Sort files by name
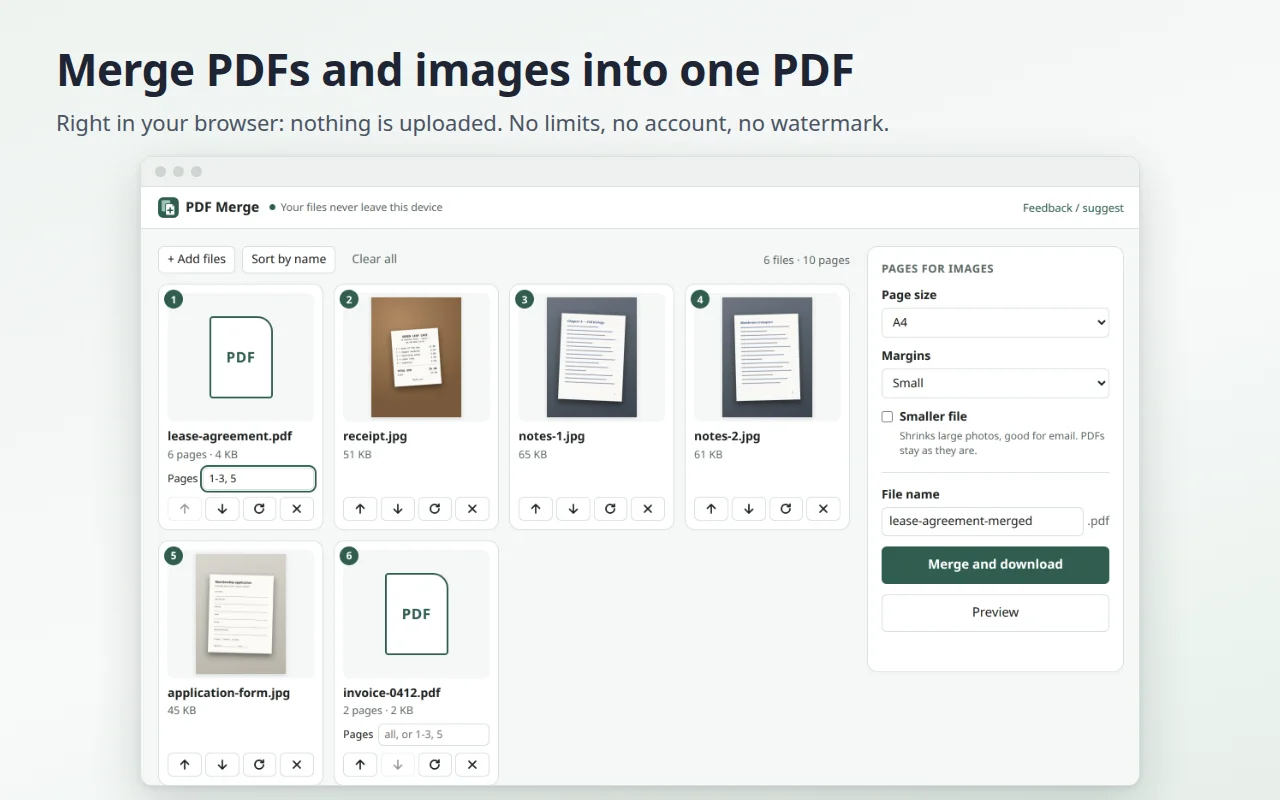1280x800 pixels. [x=289, y=259]
